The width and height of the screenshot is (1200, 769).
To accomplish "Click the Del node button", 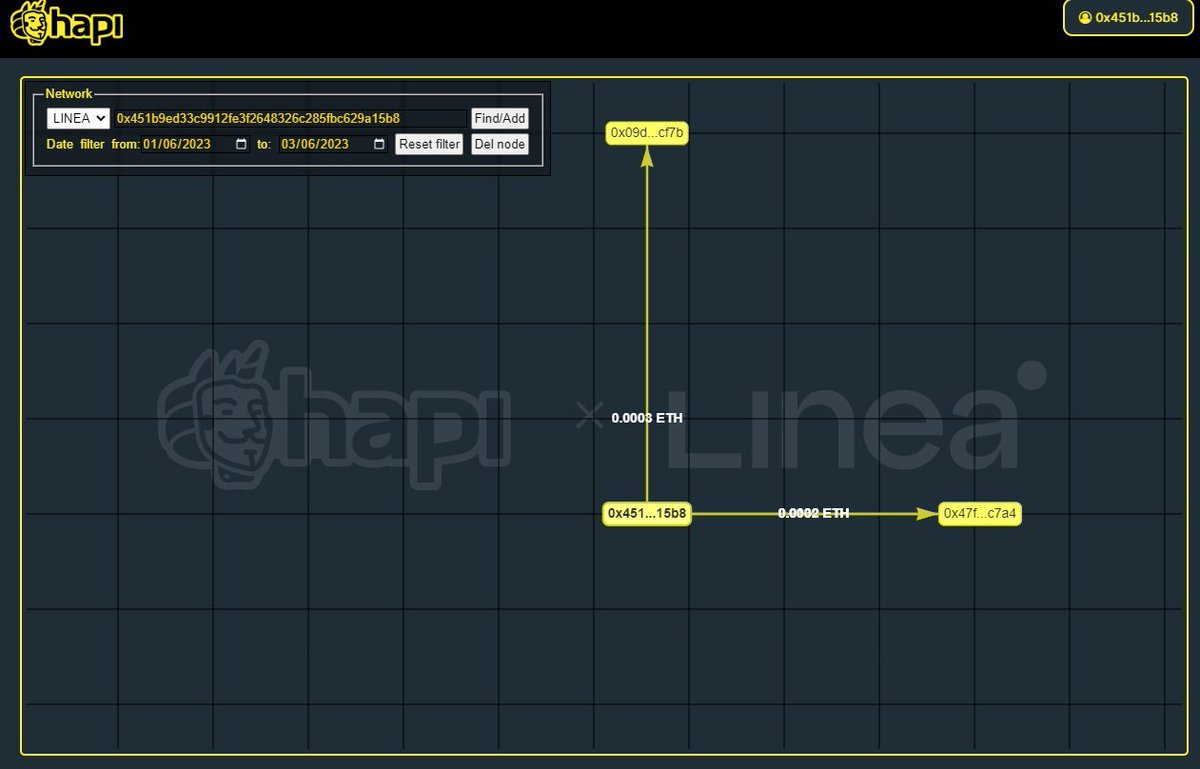I will (499, 144).
